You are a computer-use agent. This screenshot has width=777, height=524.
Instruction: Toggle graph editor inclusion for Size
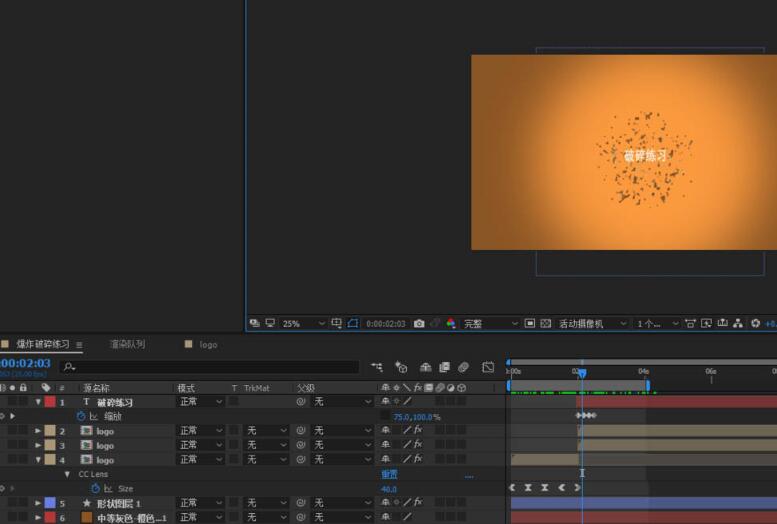click(x=108, y=489)
